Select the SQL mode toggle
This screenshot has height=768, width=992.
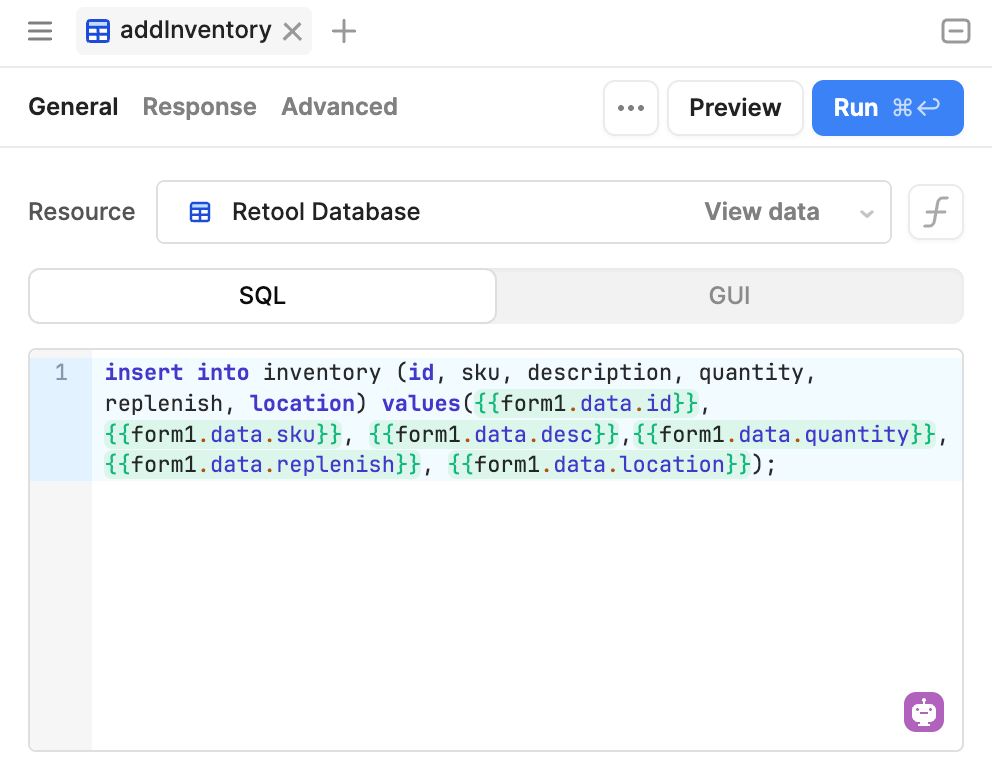pos(263,296)
